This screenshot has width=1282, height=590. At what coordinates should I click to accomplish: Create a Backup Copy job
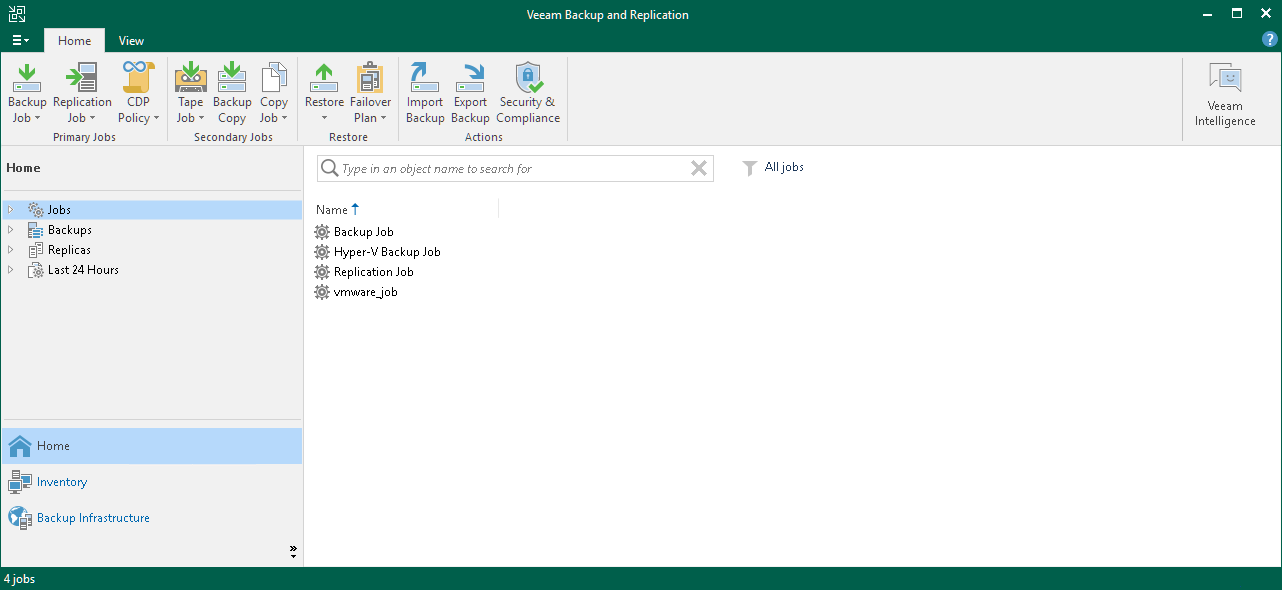click(x=232, y=93)
